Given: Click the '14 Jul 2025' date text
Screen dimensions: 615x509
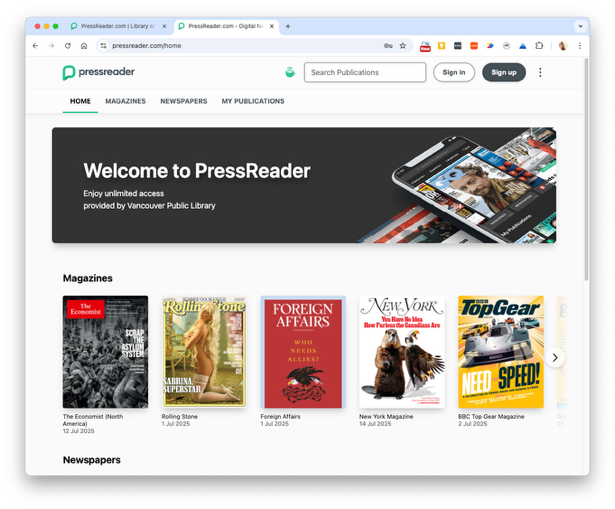Looking at the screenshot, I should point(375,424).
